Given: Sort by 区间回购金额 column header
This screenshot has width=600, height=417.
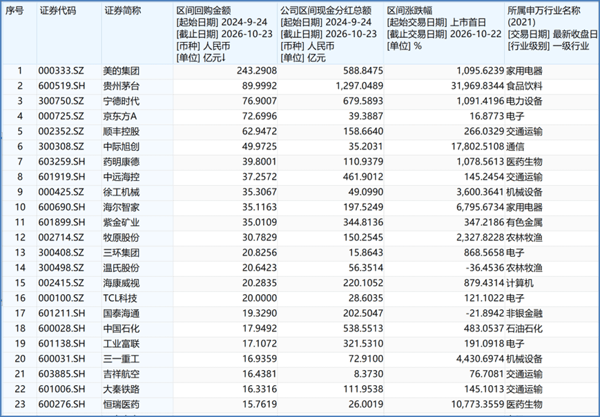Looking at the screenshot, I should [x=204, y=10].
